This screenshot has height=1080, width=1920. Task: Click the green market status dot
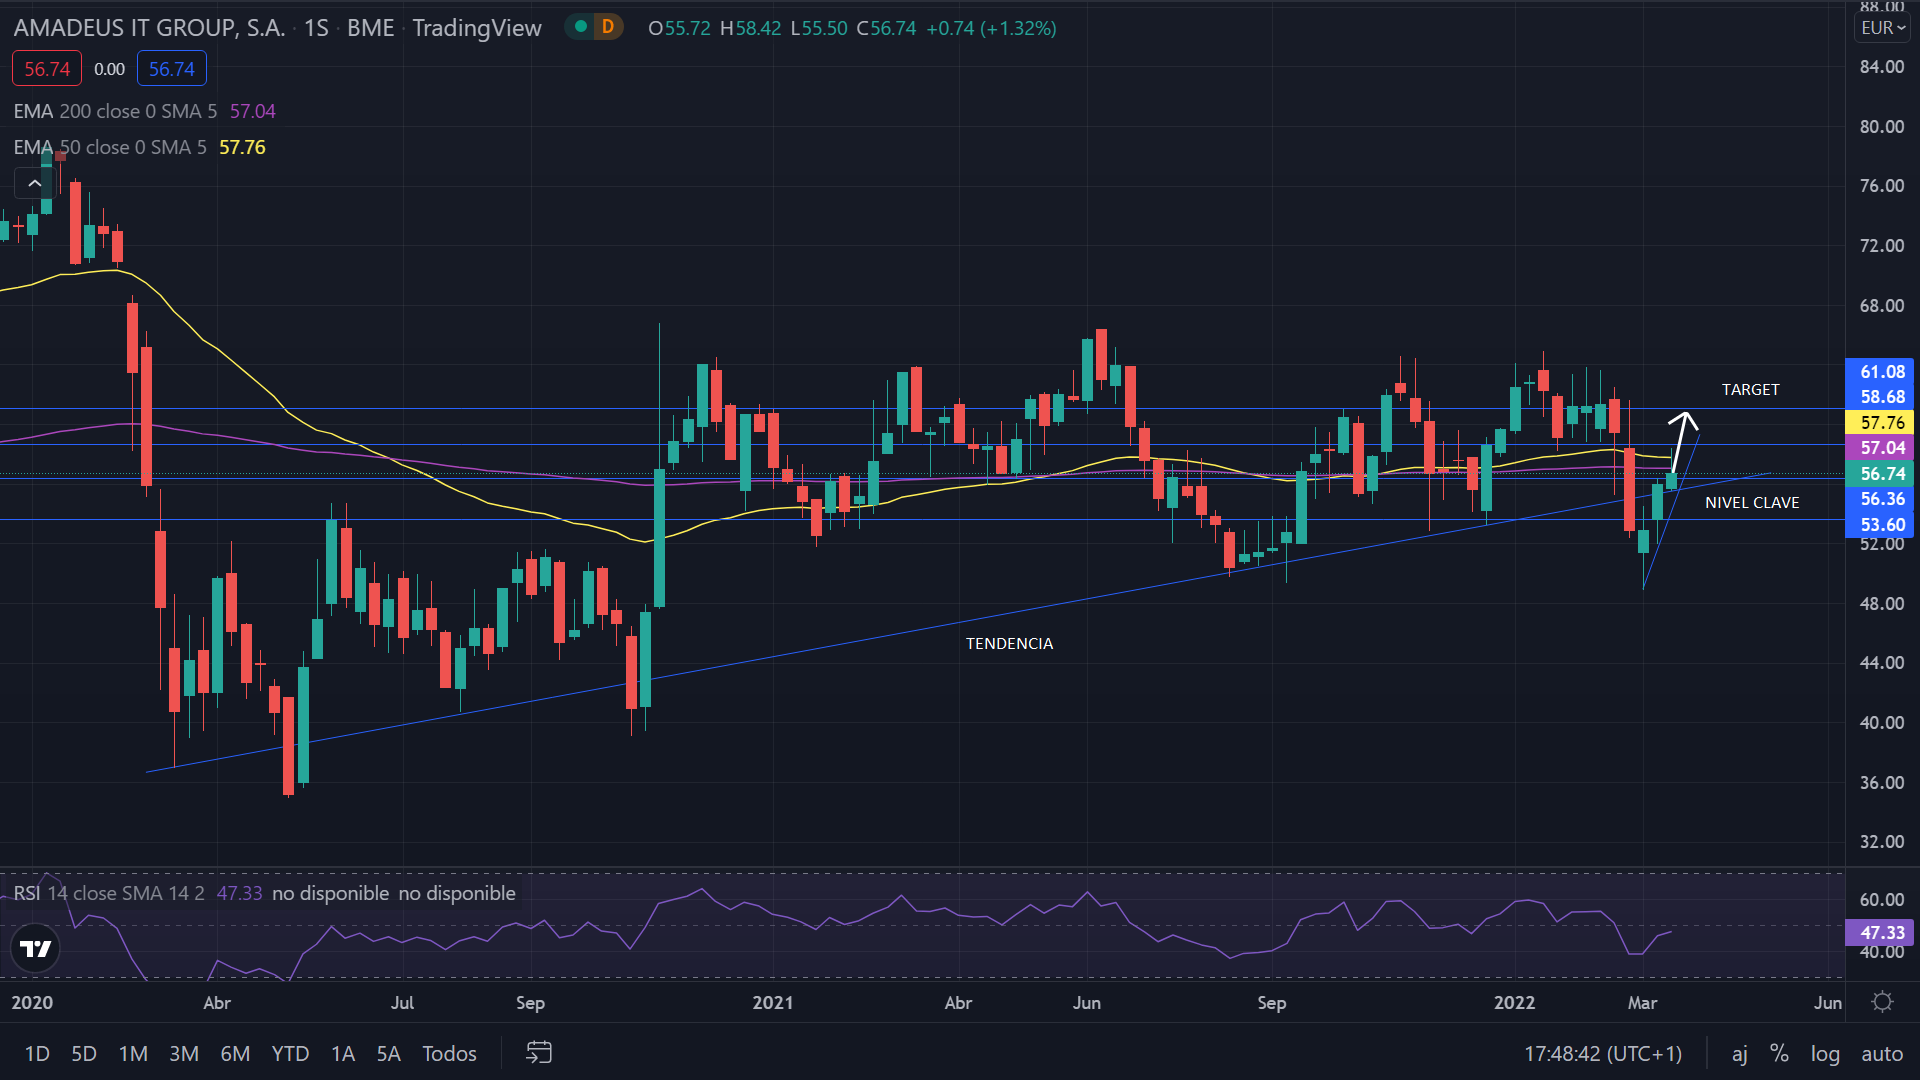pyautogui.click(x=581, y=27)
